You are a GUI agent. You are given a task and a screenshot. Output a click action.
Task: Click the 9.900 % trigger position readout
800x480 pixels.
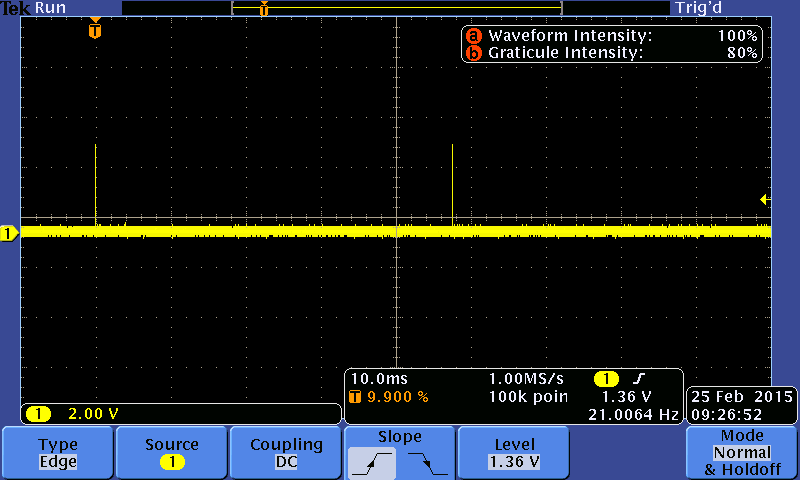398,396
